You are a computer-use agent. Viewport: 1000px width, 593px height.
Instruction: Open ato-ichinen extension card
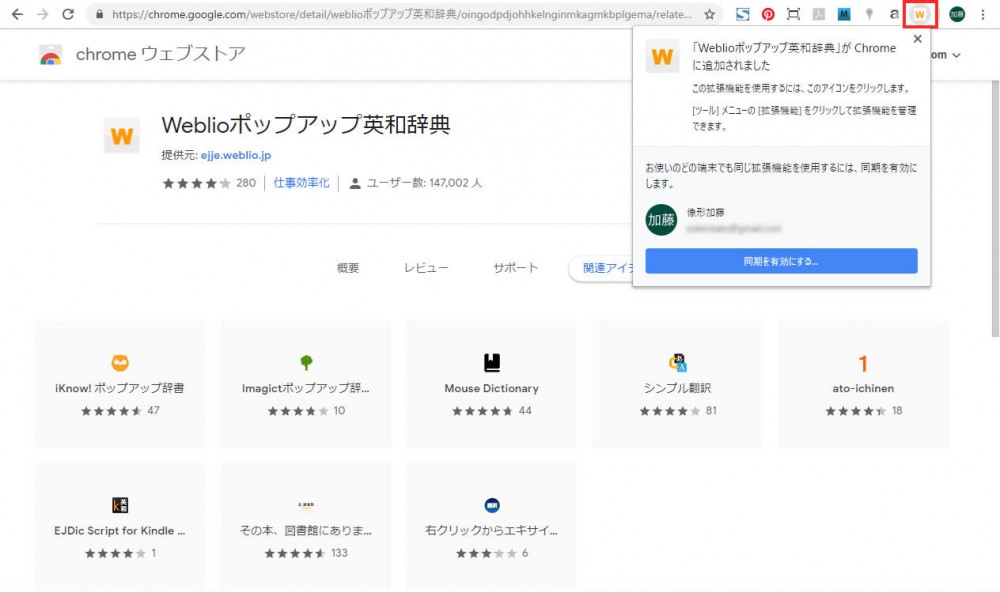(863, 383)
